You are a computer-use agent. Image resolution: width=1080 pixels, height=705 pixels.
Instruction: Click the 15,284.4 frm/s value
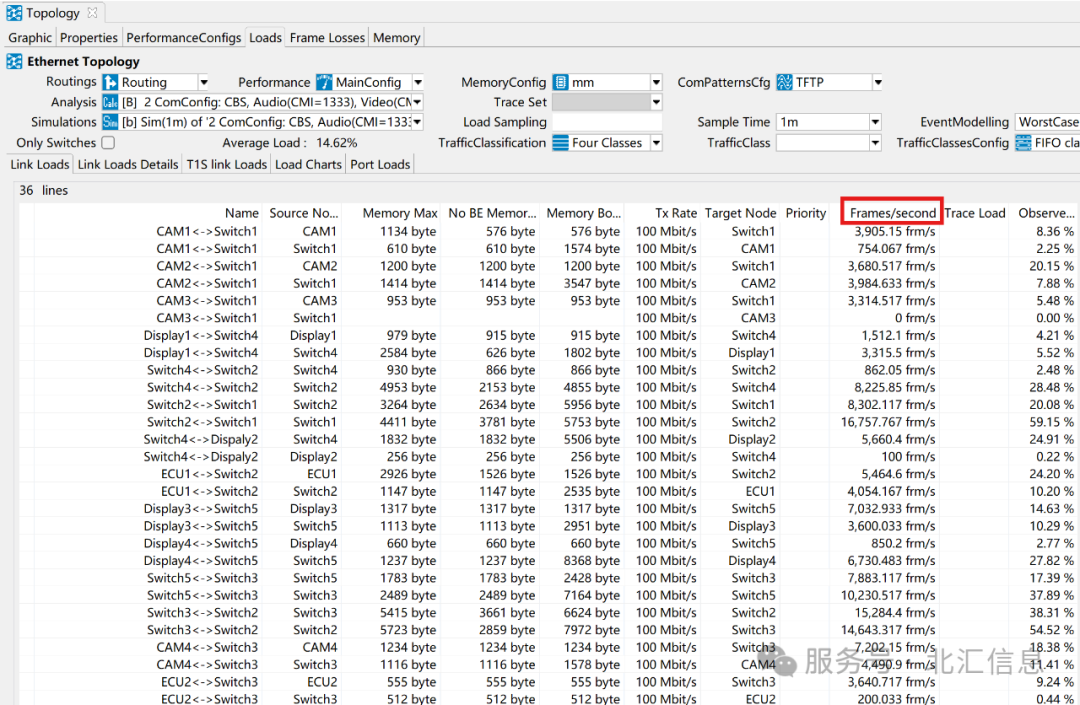click(895, 613)
